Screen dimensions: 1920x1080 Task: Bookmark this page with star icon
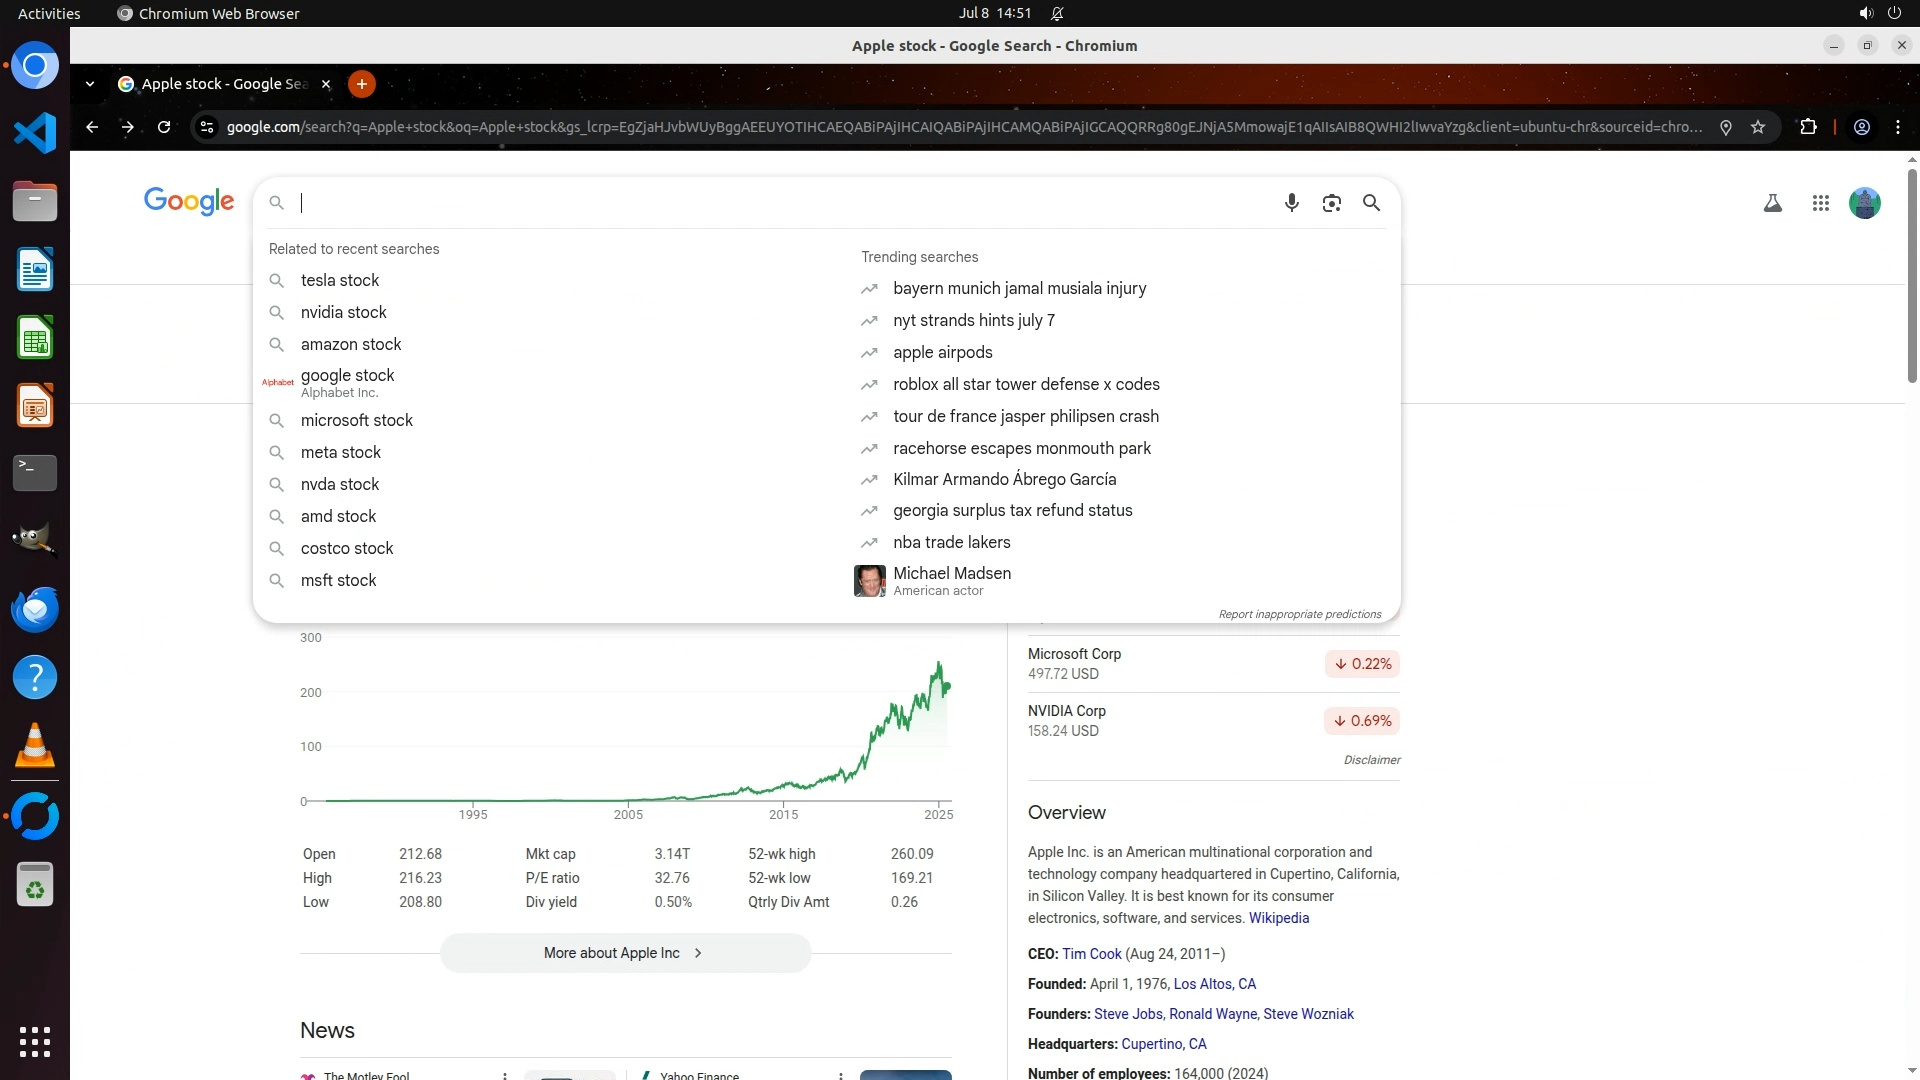[x=1758, y=127]
